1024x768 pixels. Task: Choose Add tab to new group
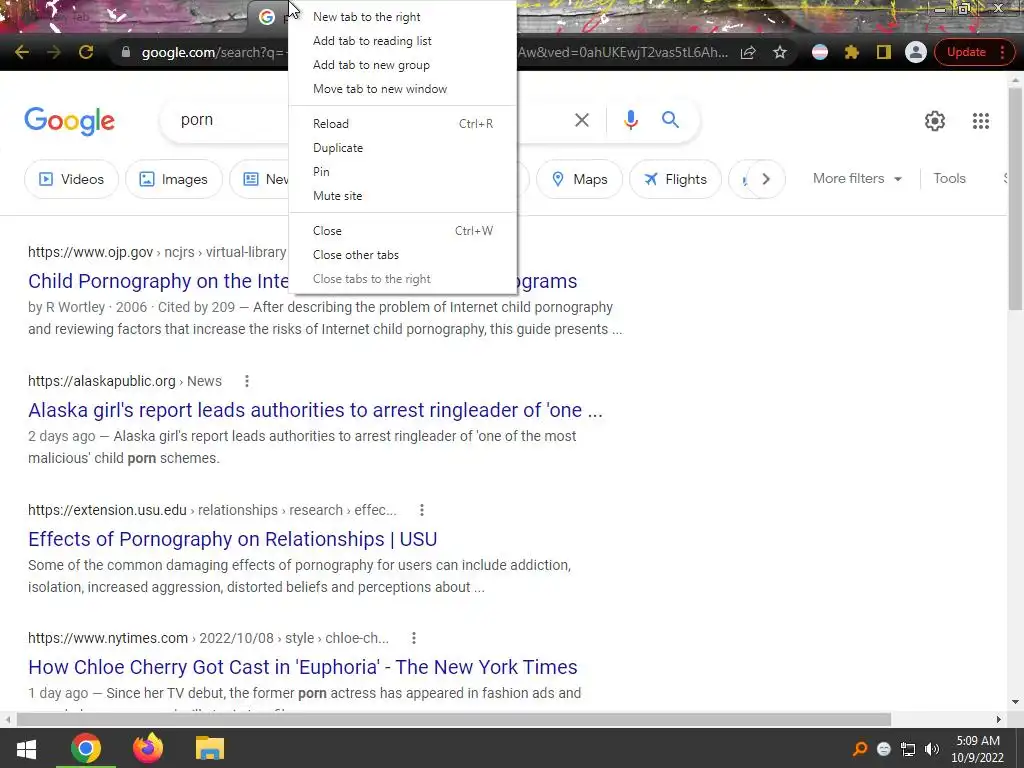tap(402, 65)
